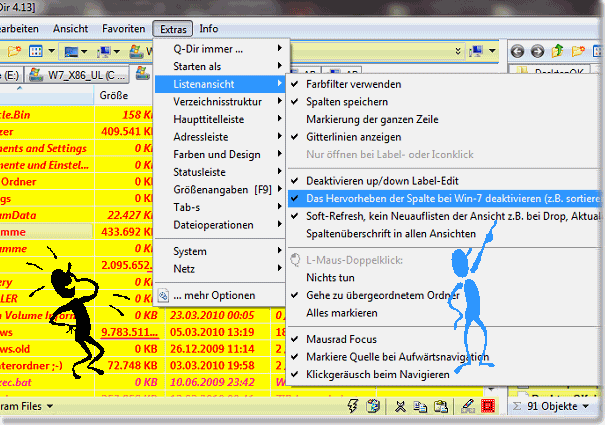Image resolution: width=605 pixels, height=425 pixels.
Task: Open dropdown arrow beside right computer icon
Action: coord(492,51)
